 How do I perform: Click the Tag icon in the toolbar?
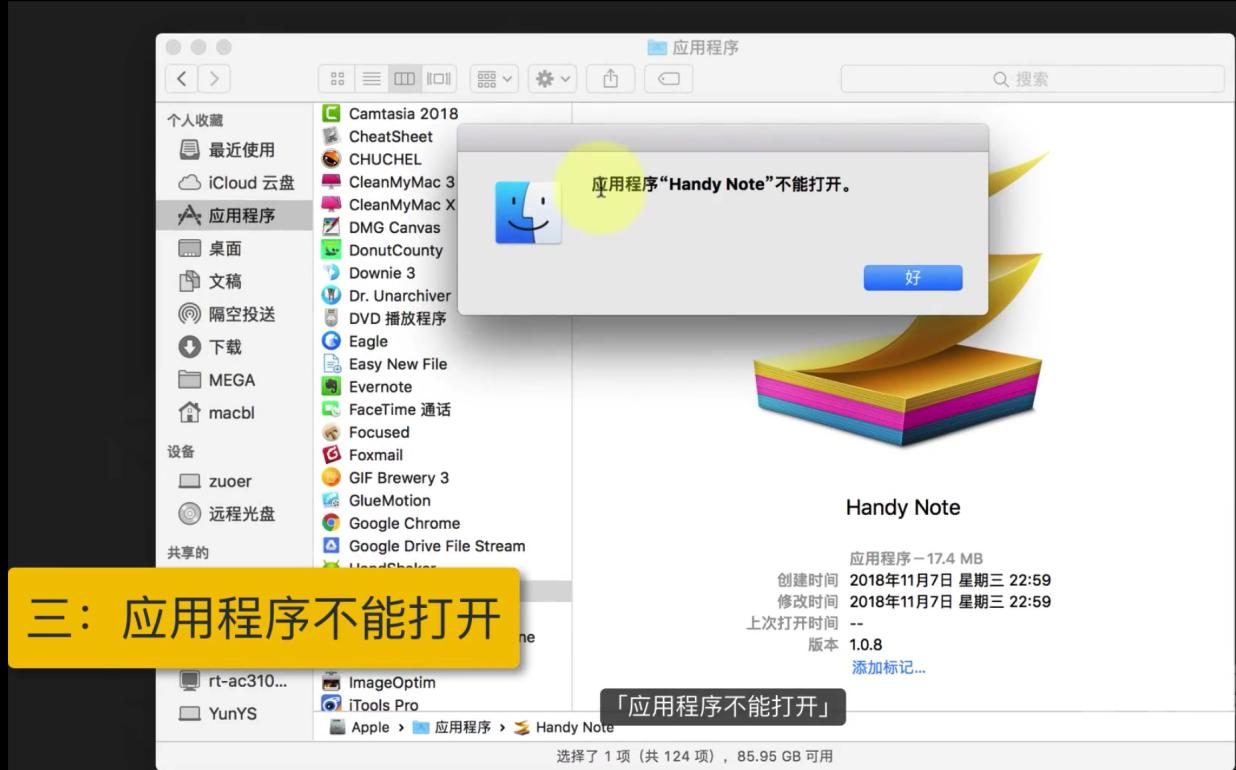point(668,78)
